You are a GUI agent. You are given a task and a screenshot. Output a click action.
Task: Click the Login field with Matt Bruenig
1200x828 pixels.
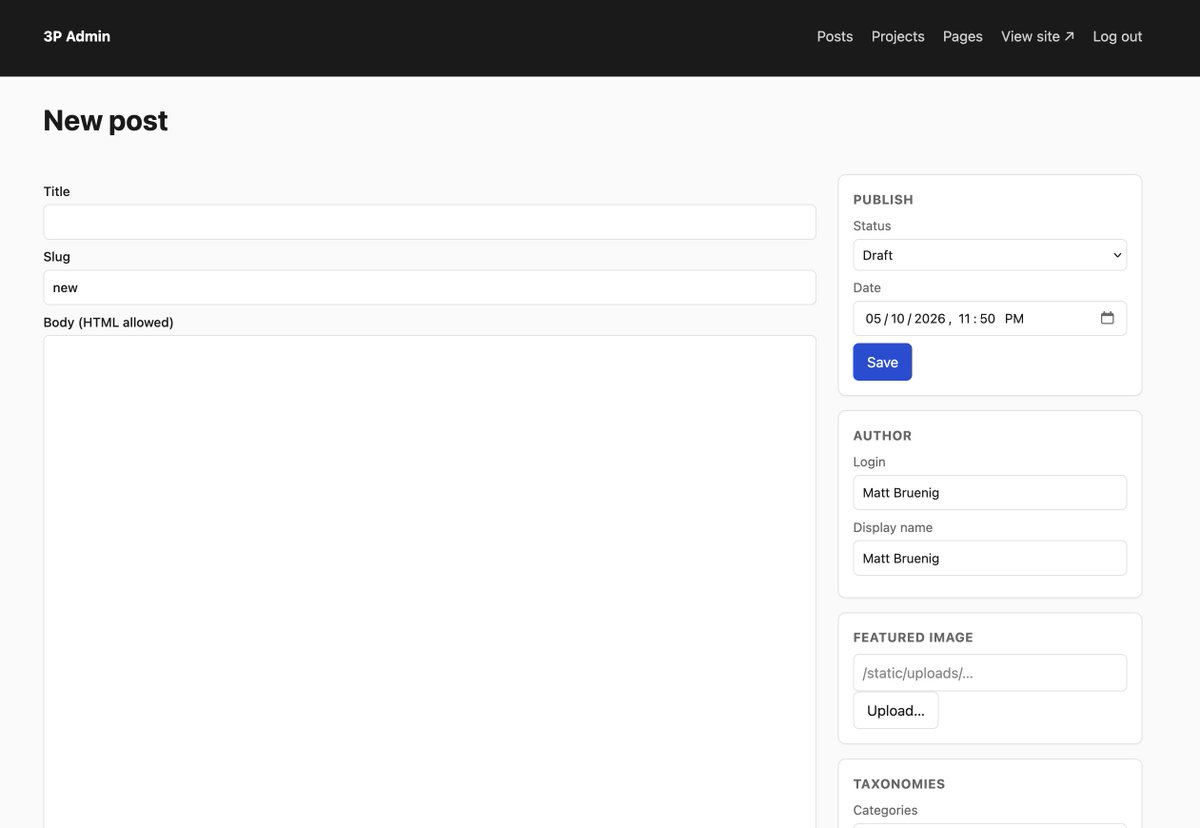pyautogui.click(x=990, y=493)
